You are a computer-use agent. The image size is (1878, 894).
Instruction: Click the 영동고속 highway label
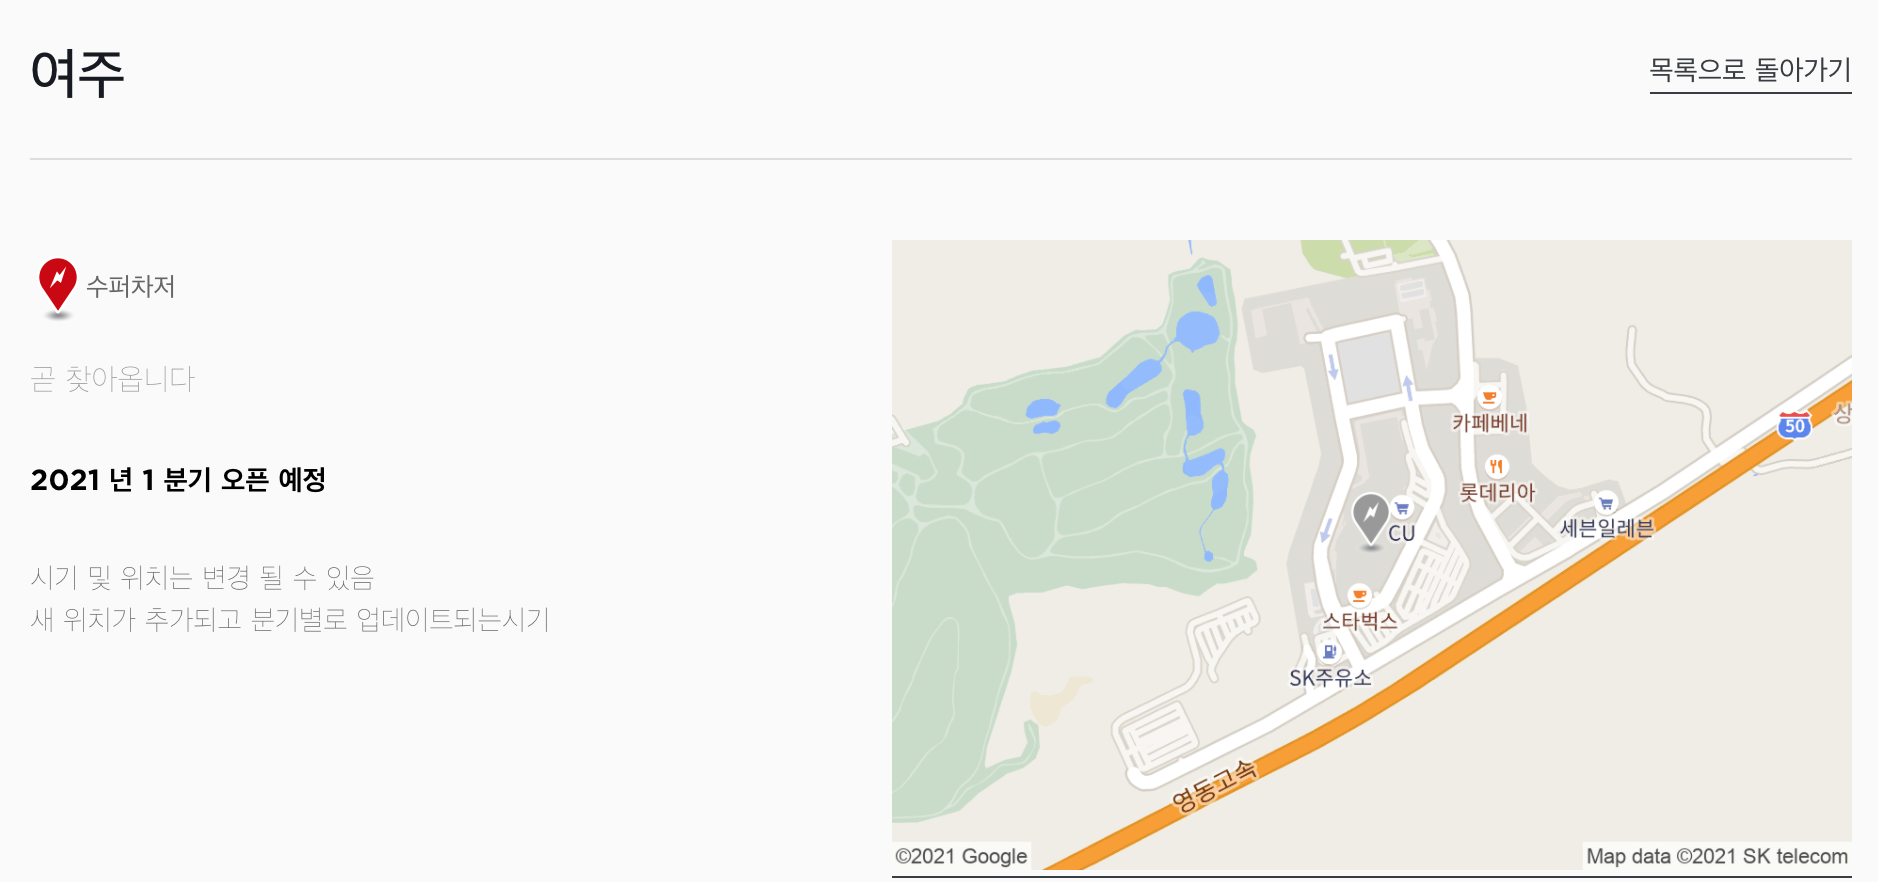[1214, 786]
